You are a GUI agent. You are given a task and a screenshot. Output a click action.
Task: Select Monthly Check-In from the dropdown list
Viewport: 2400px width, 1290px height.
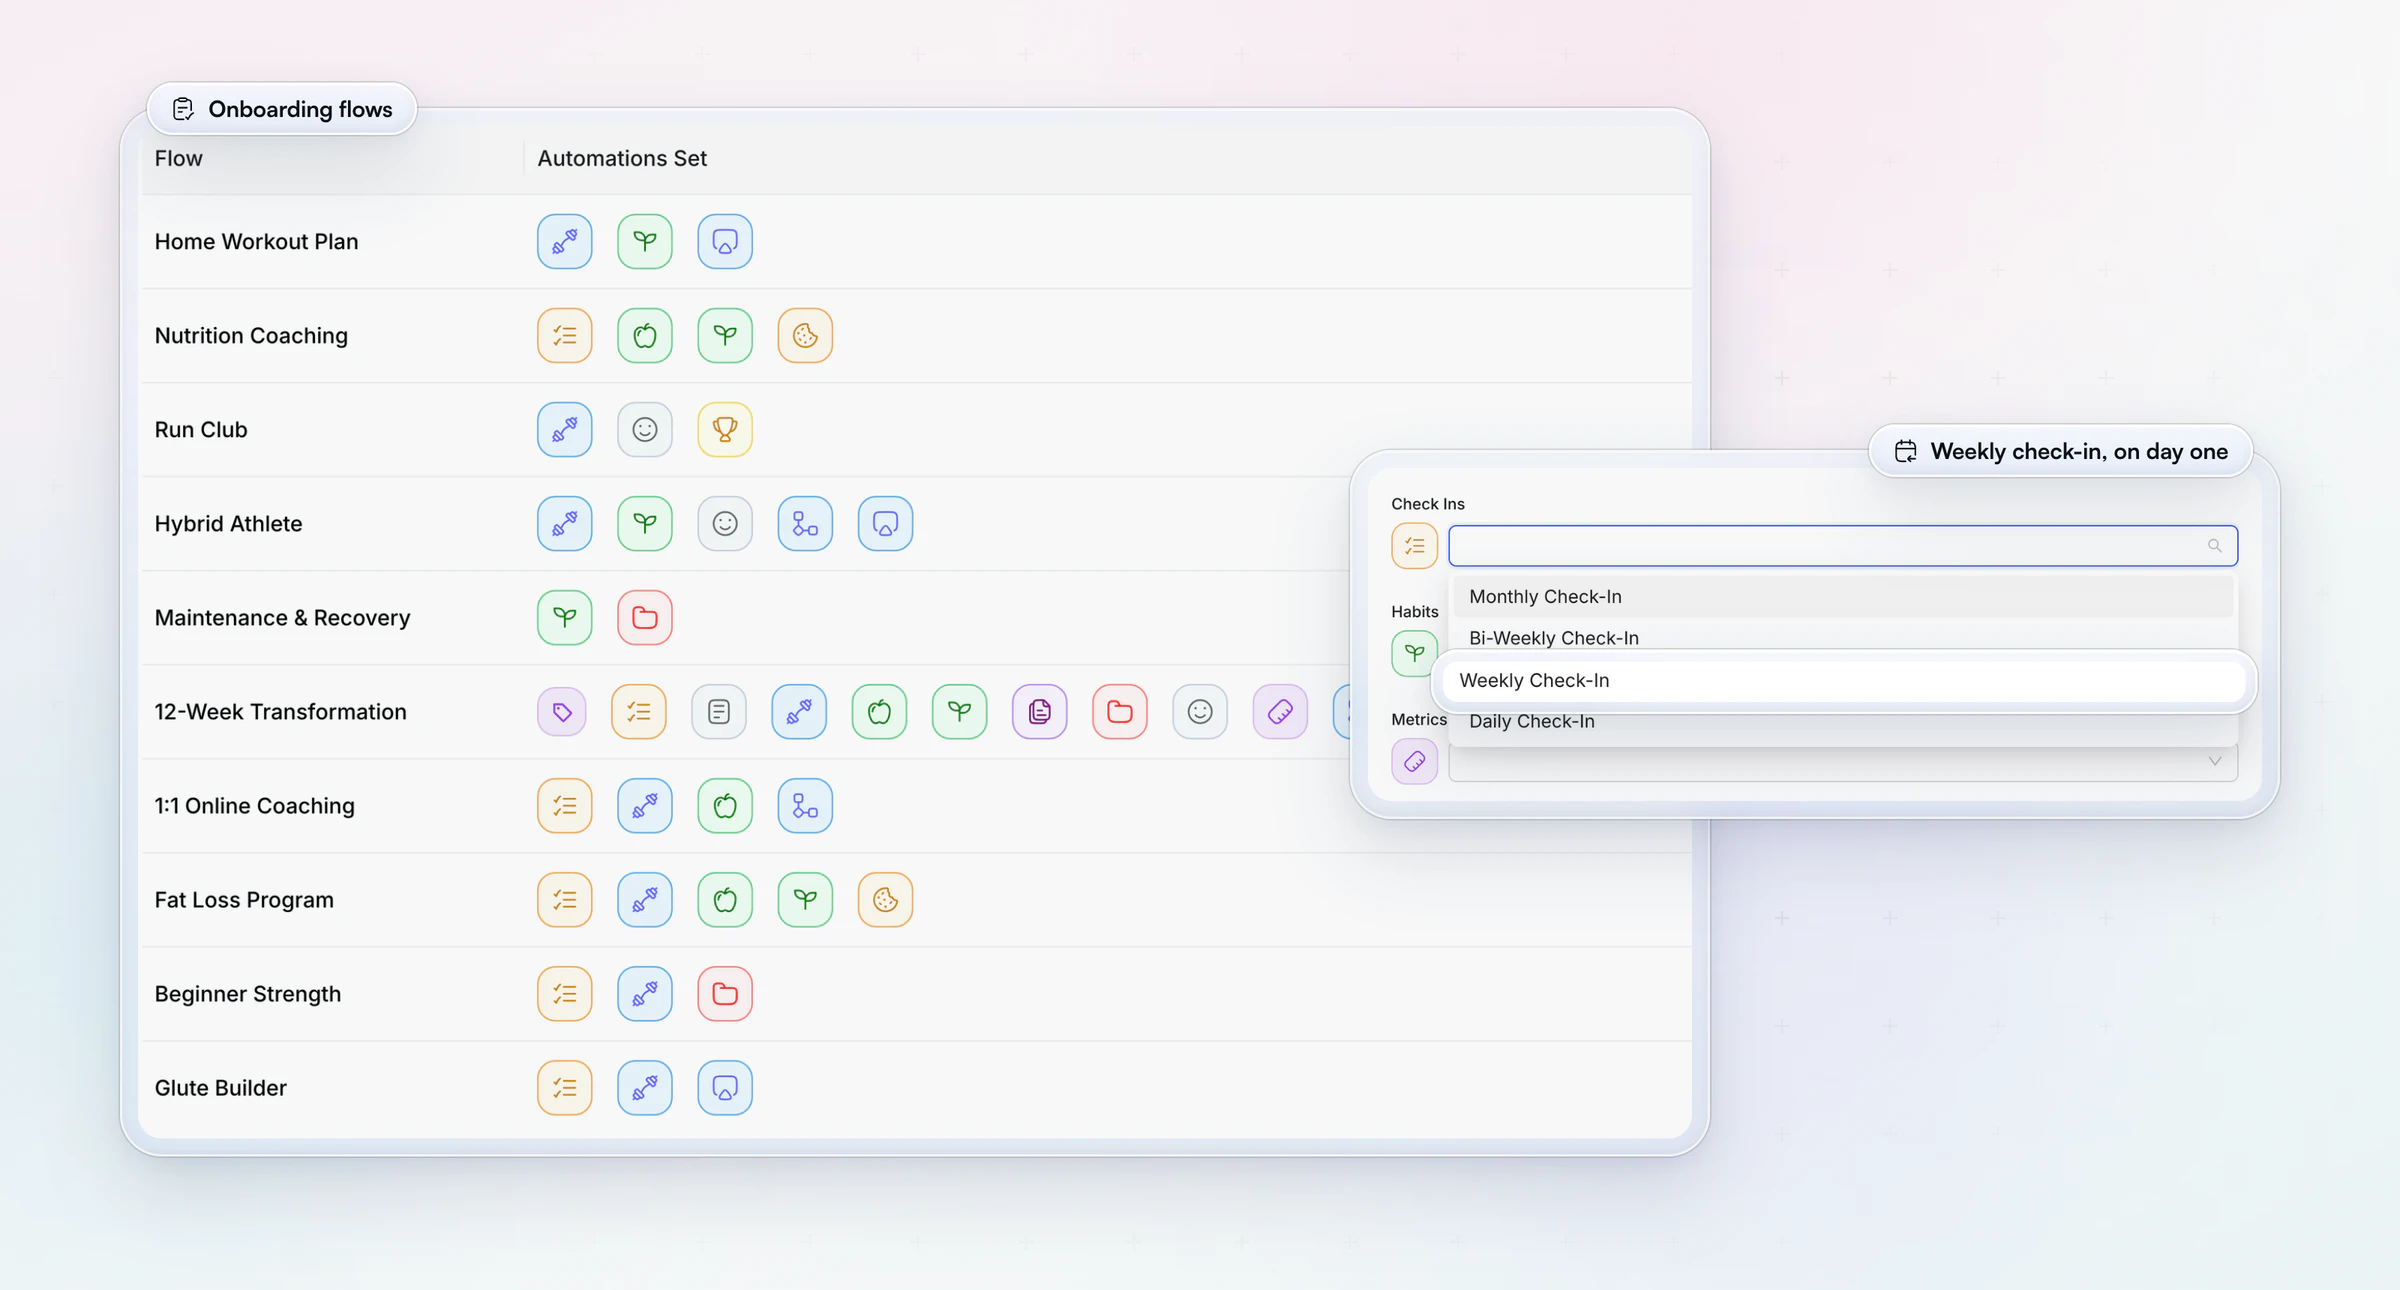(1842, 596)
